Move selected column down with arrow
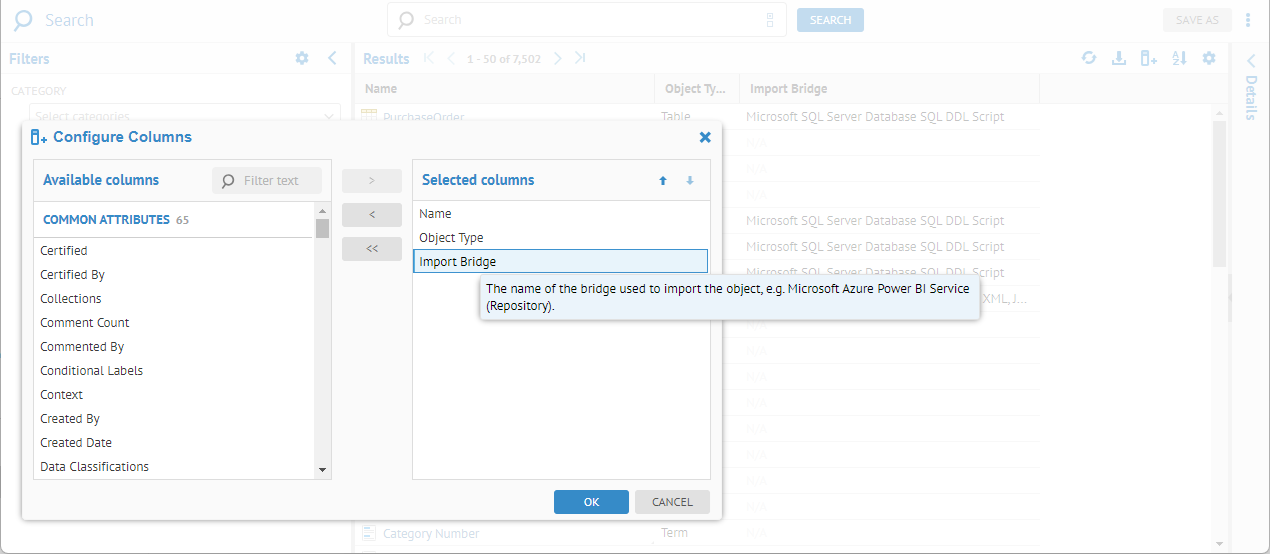Screen dimensions: 1270x554 tap(689, 181)
